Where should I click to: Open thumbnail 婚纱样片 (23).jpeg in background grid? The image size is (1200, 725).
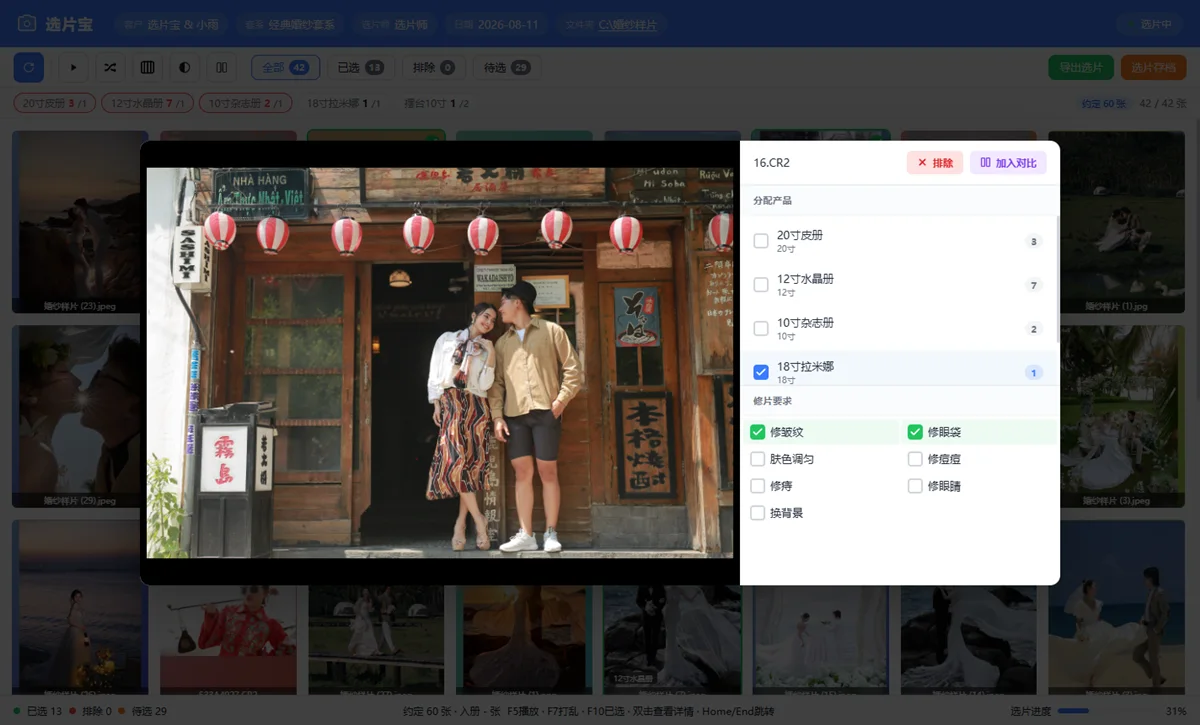80,221
